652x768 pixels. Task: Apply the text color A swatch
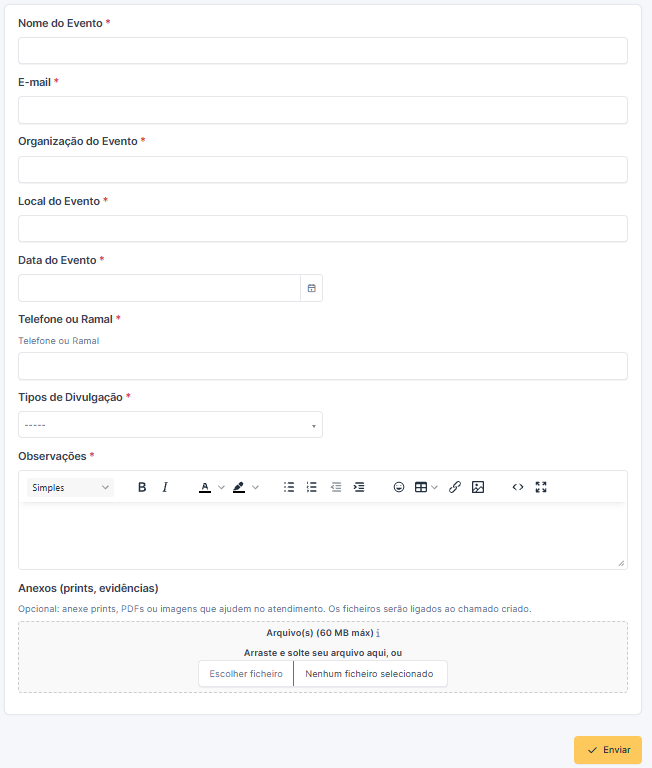click(205, 487)
